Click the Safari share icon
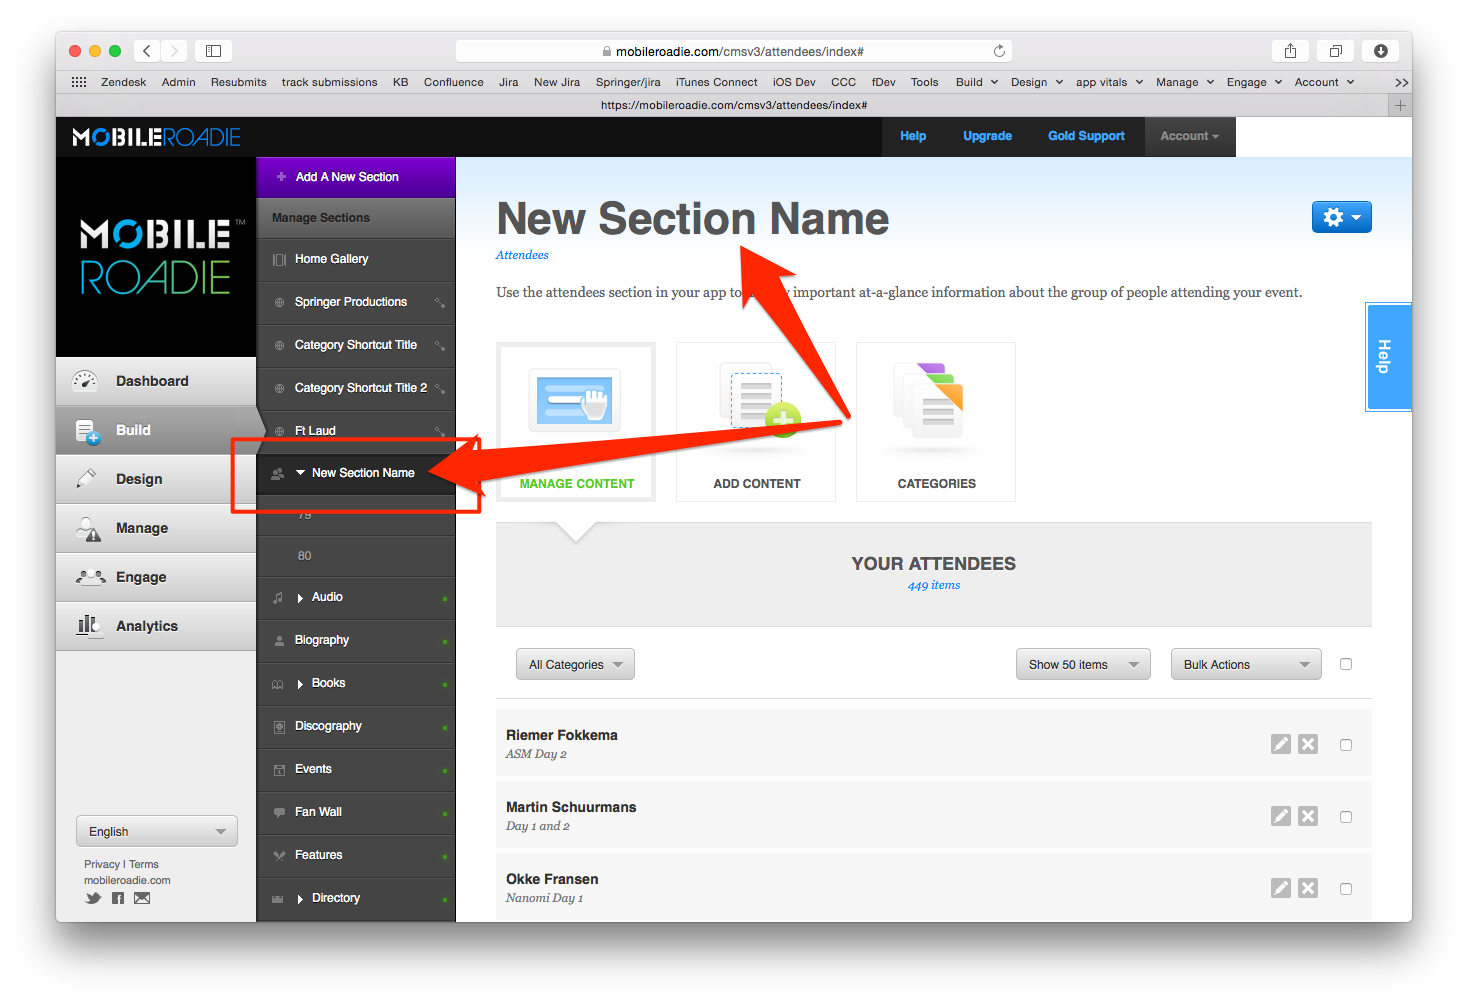 tap(1290, 51)
